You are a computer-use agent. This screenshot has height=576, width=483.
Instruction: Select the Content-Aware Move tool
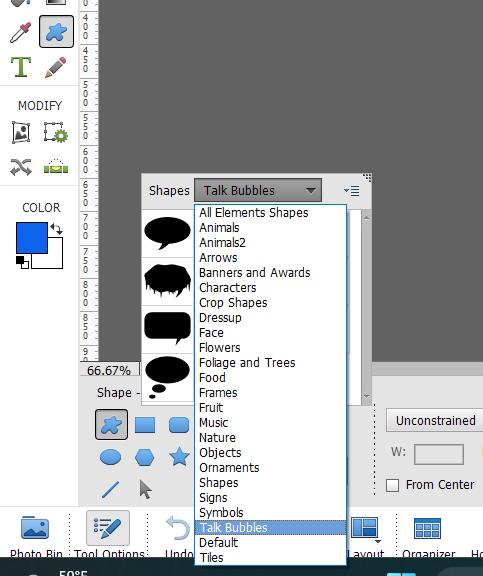(x=21, y=167)
